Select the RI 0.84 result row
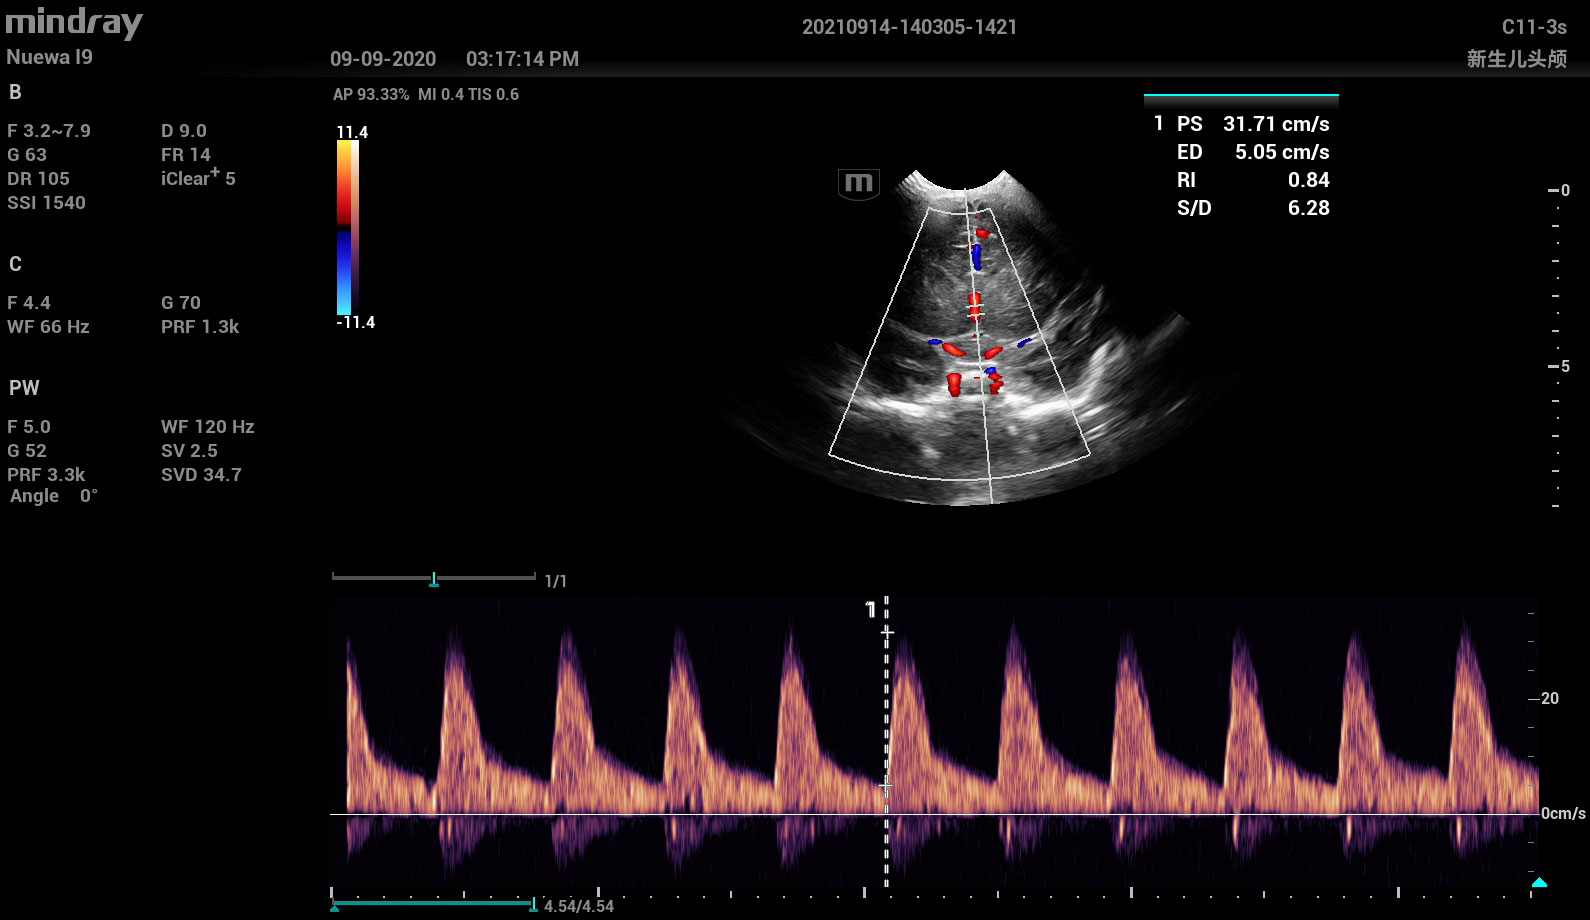Viewport: 1590px width, 920px height. pyautogui.click(x=1254, y=180)
